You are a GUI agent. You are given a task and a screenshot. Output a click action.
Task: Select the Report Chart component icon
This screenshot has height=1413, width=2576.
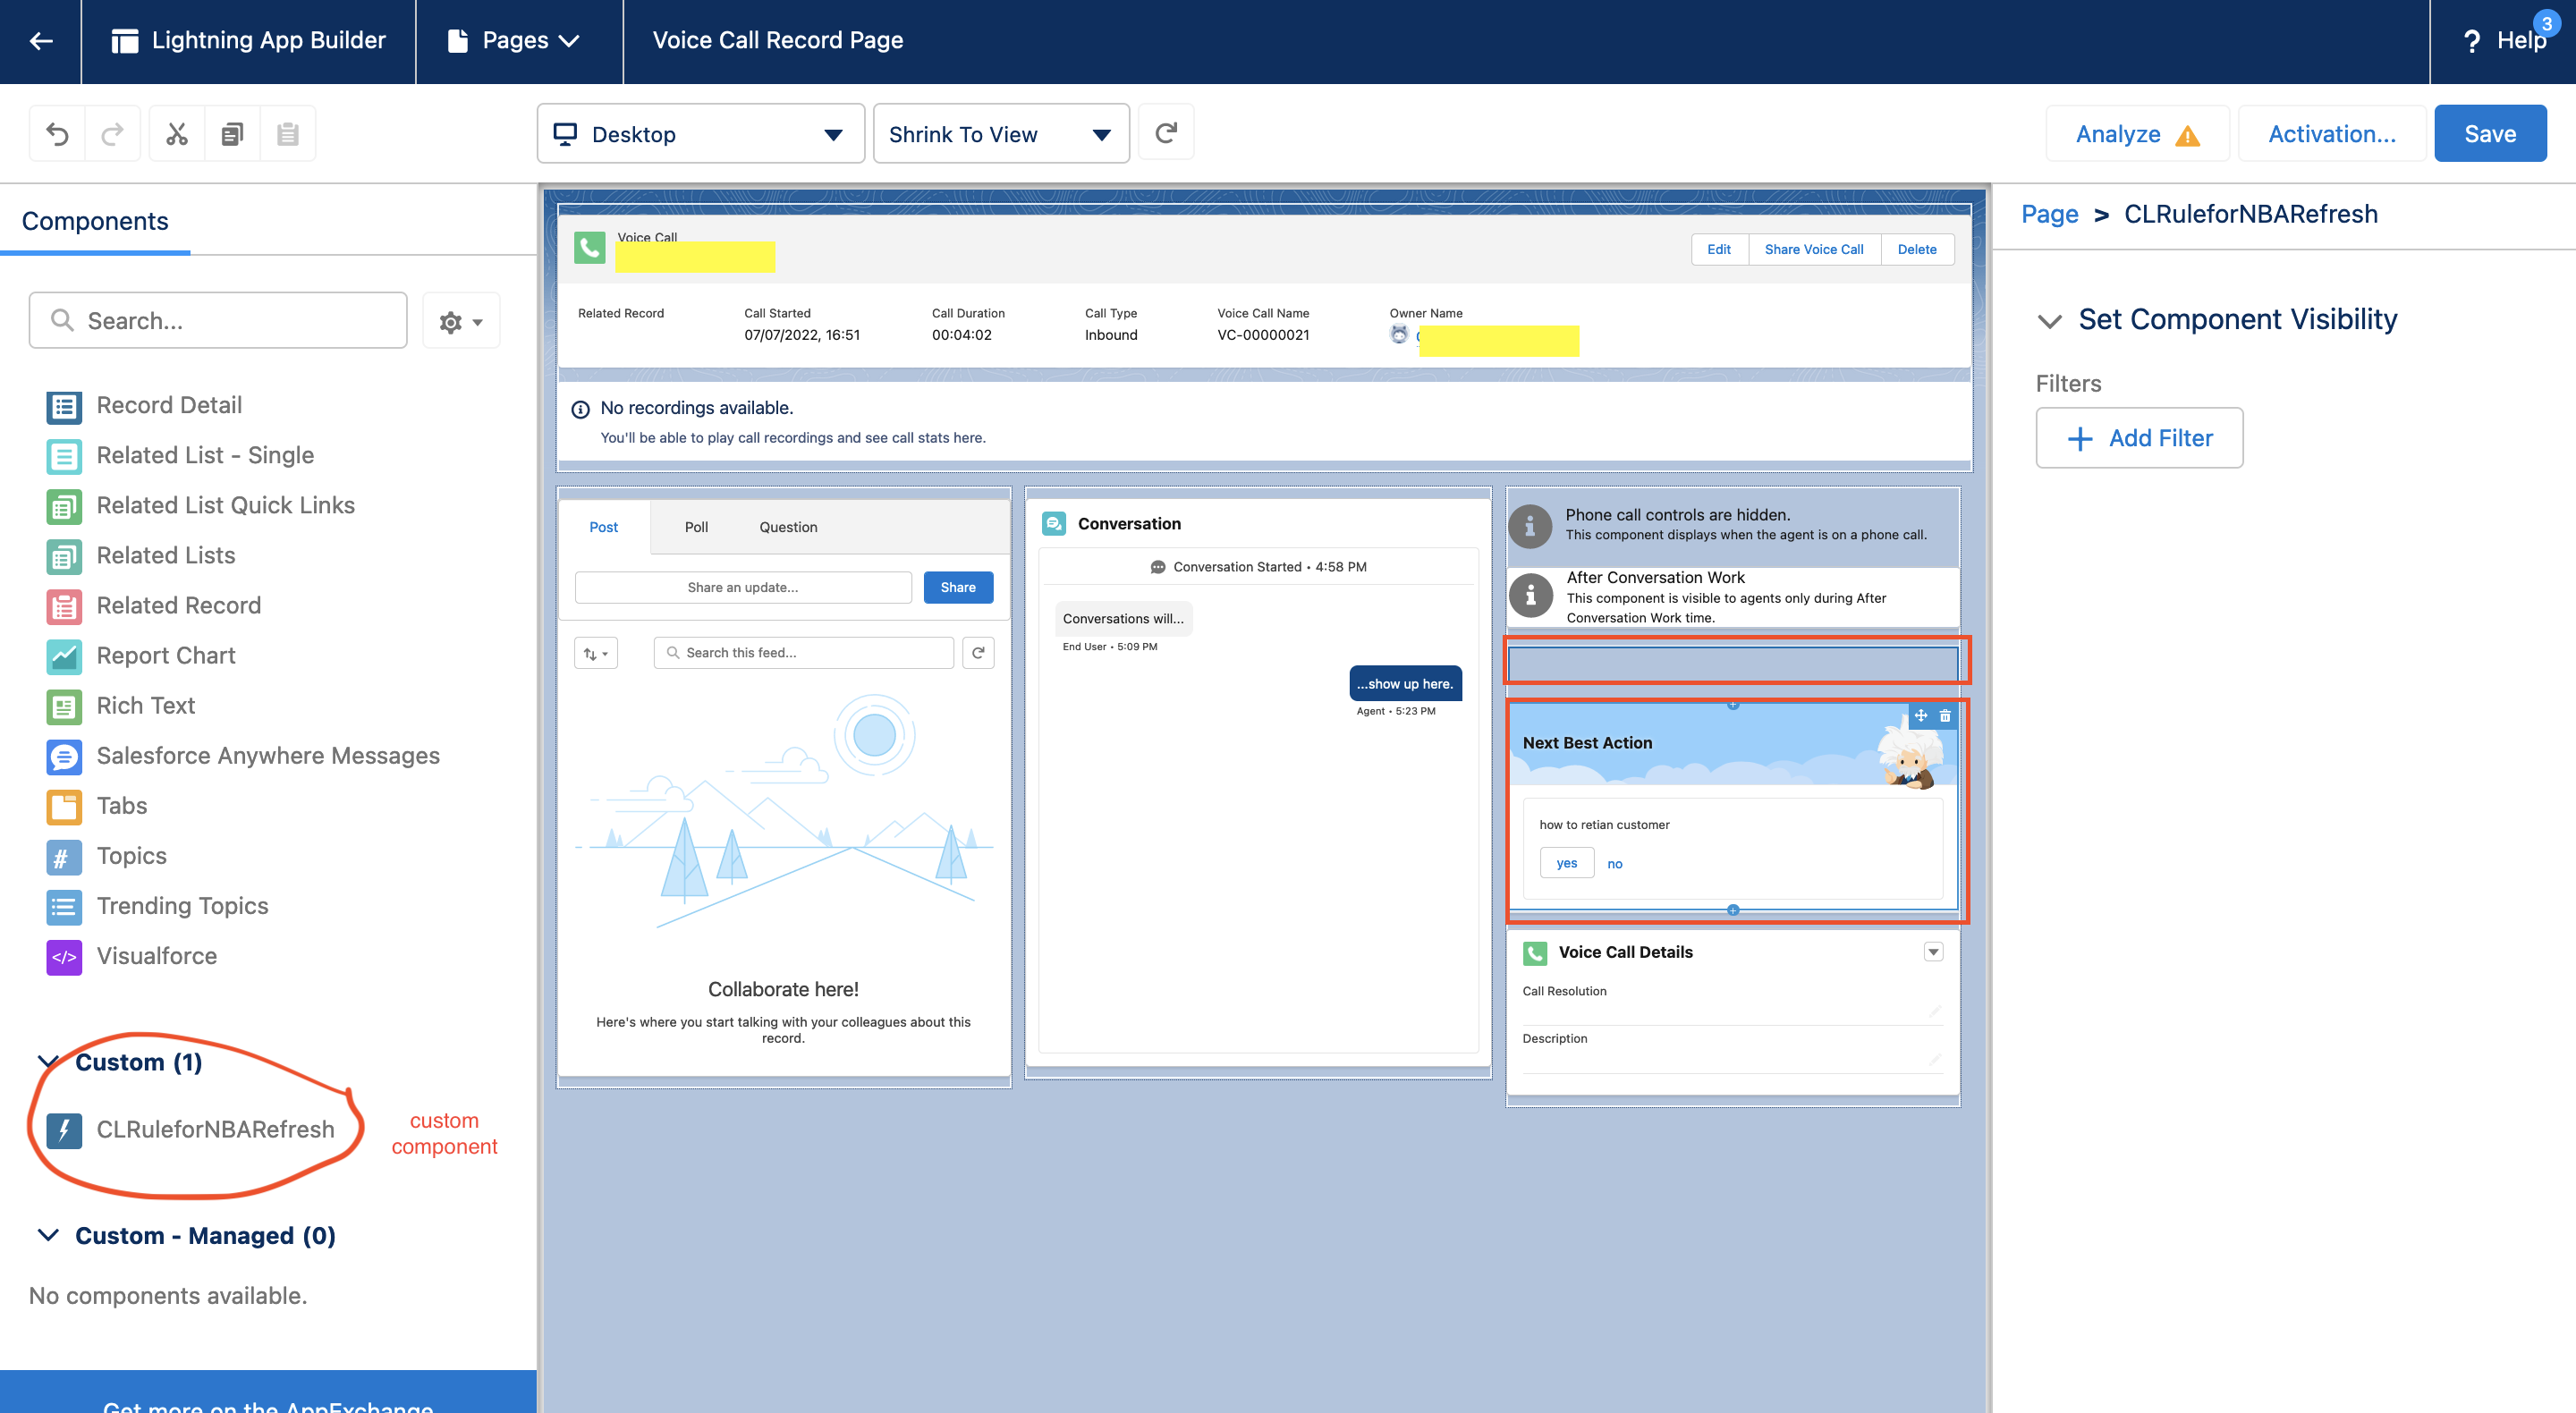[x=64, y=656]
